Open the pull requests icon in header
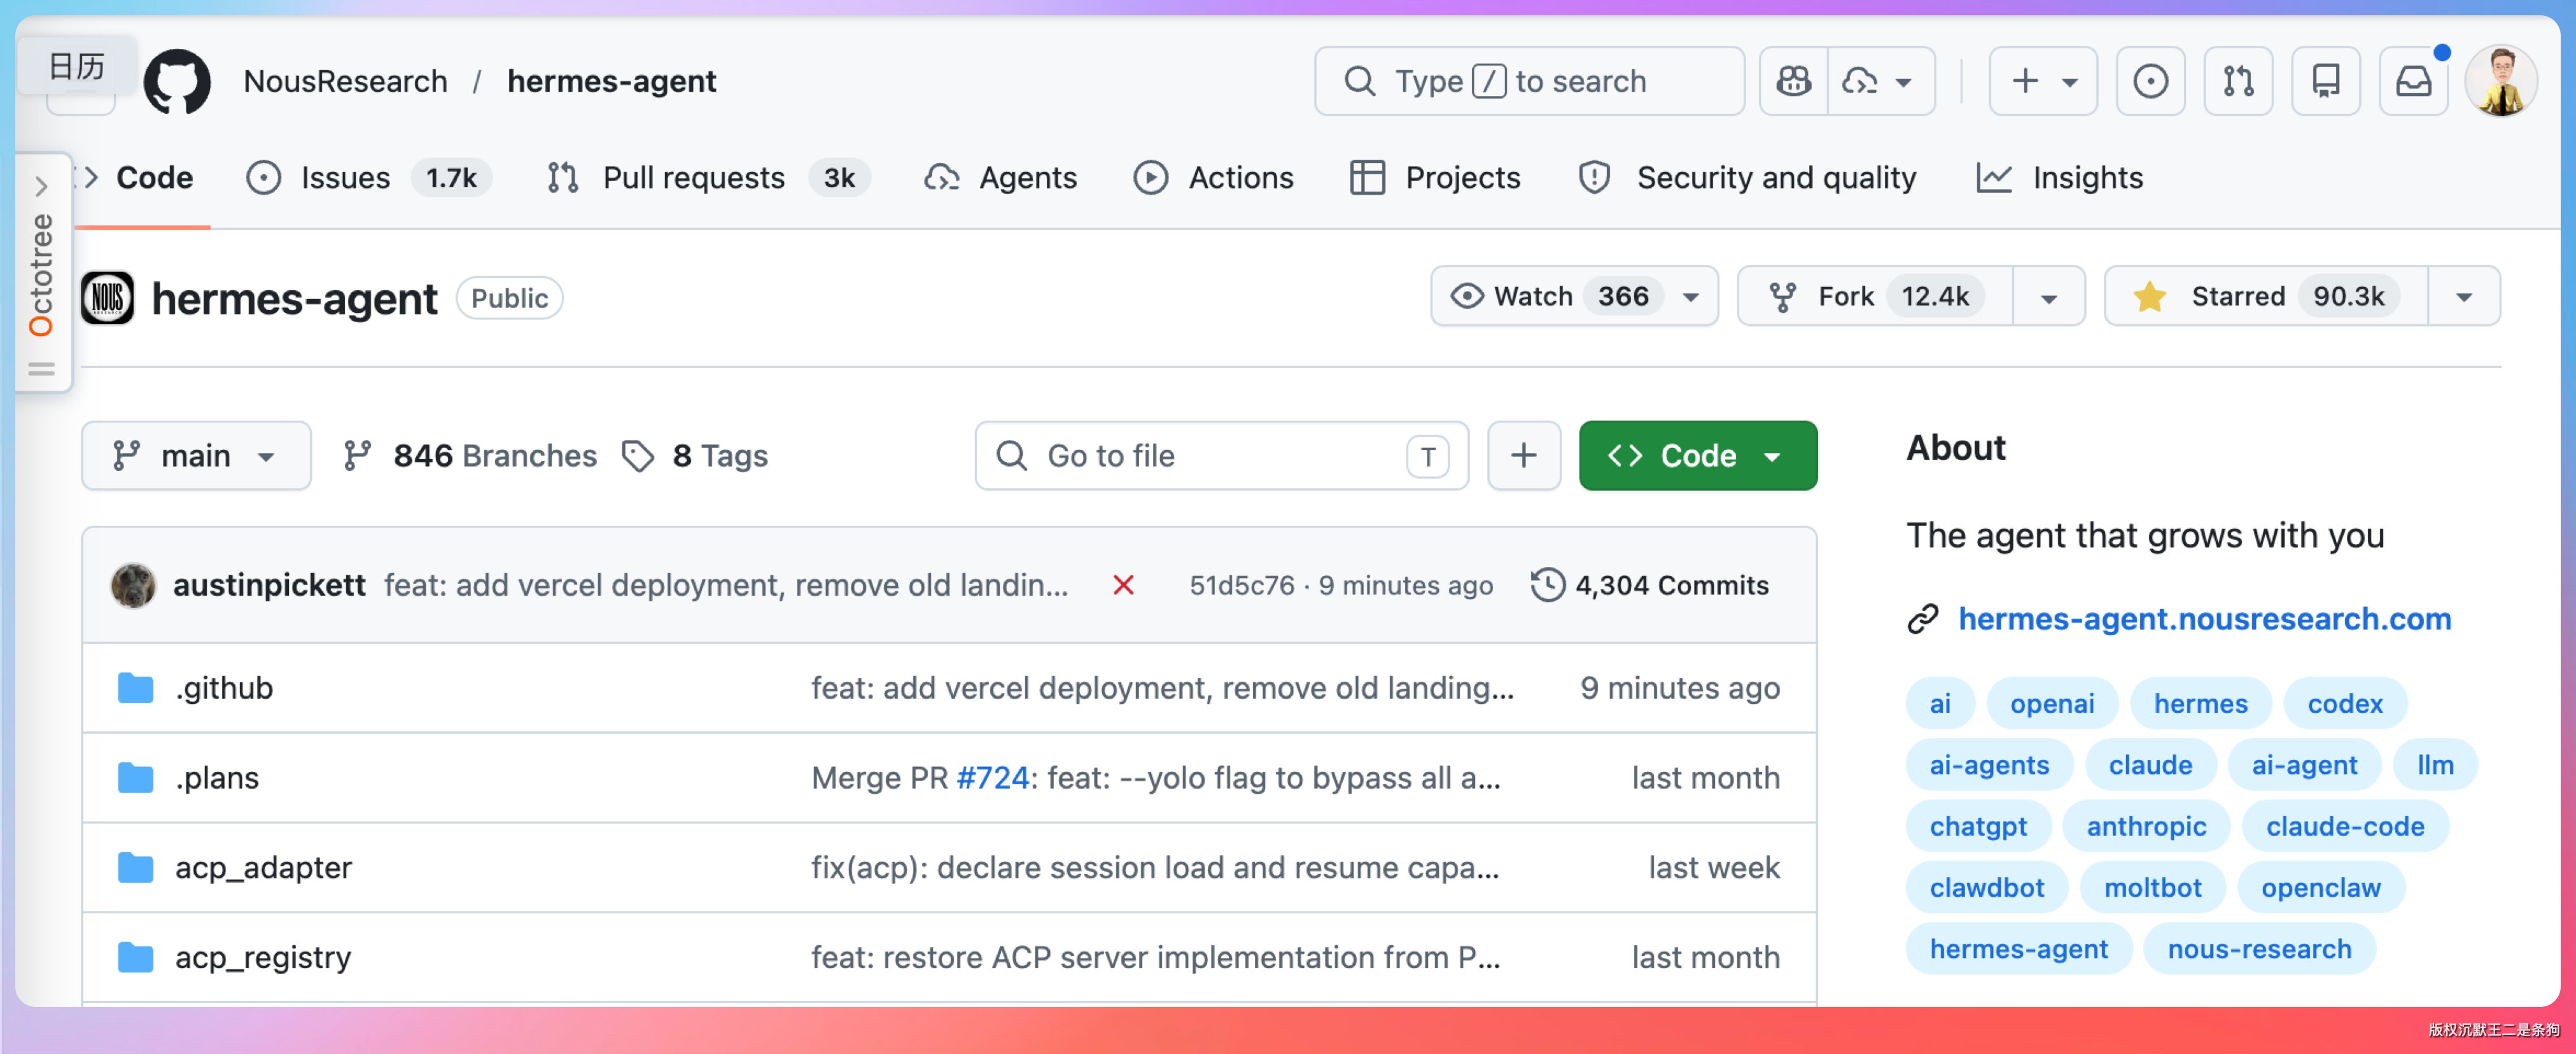The width and height of the screenshot is (2576, 1054). 2238,81
